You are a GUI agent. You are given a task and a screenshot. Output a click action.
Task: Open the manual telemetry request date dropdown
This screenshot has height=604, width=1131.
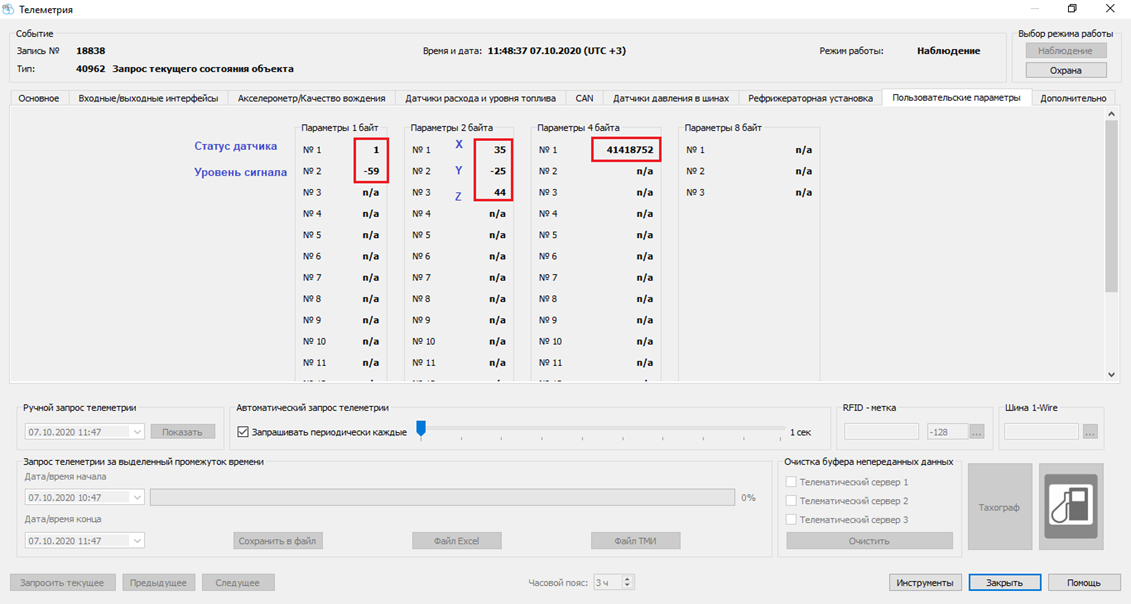137,432
